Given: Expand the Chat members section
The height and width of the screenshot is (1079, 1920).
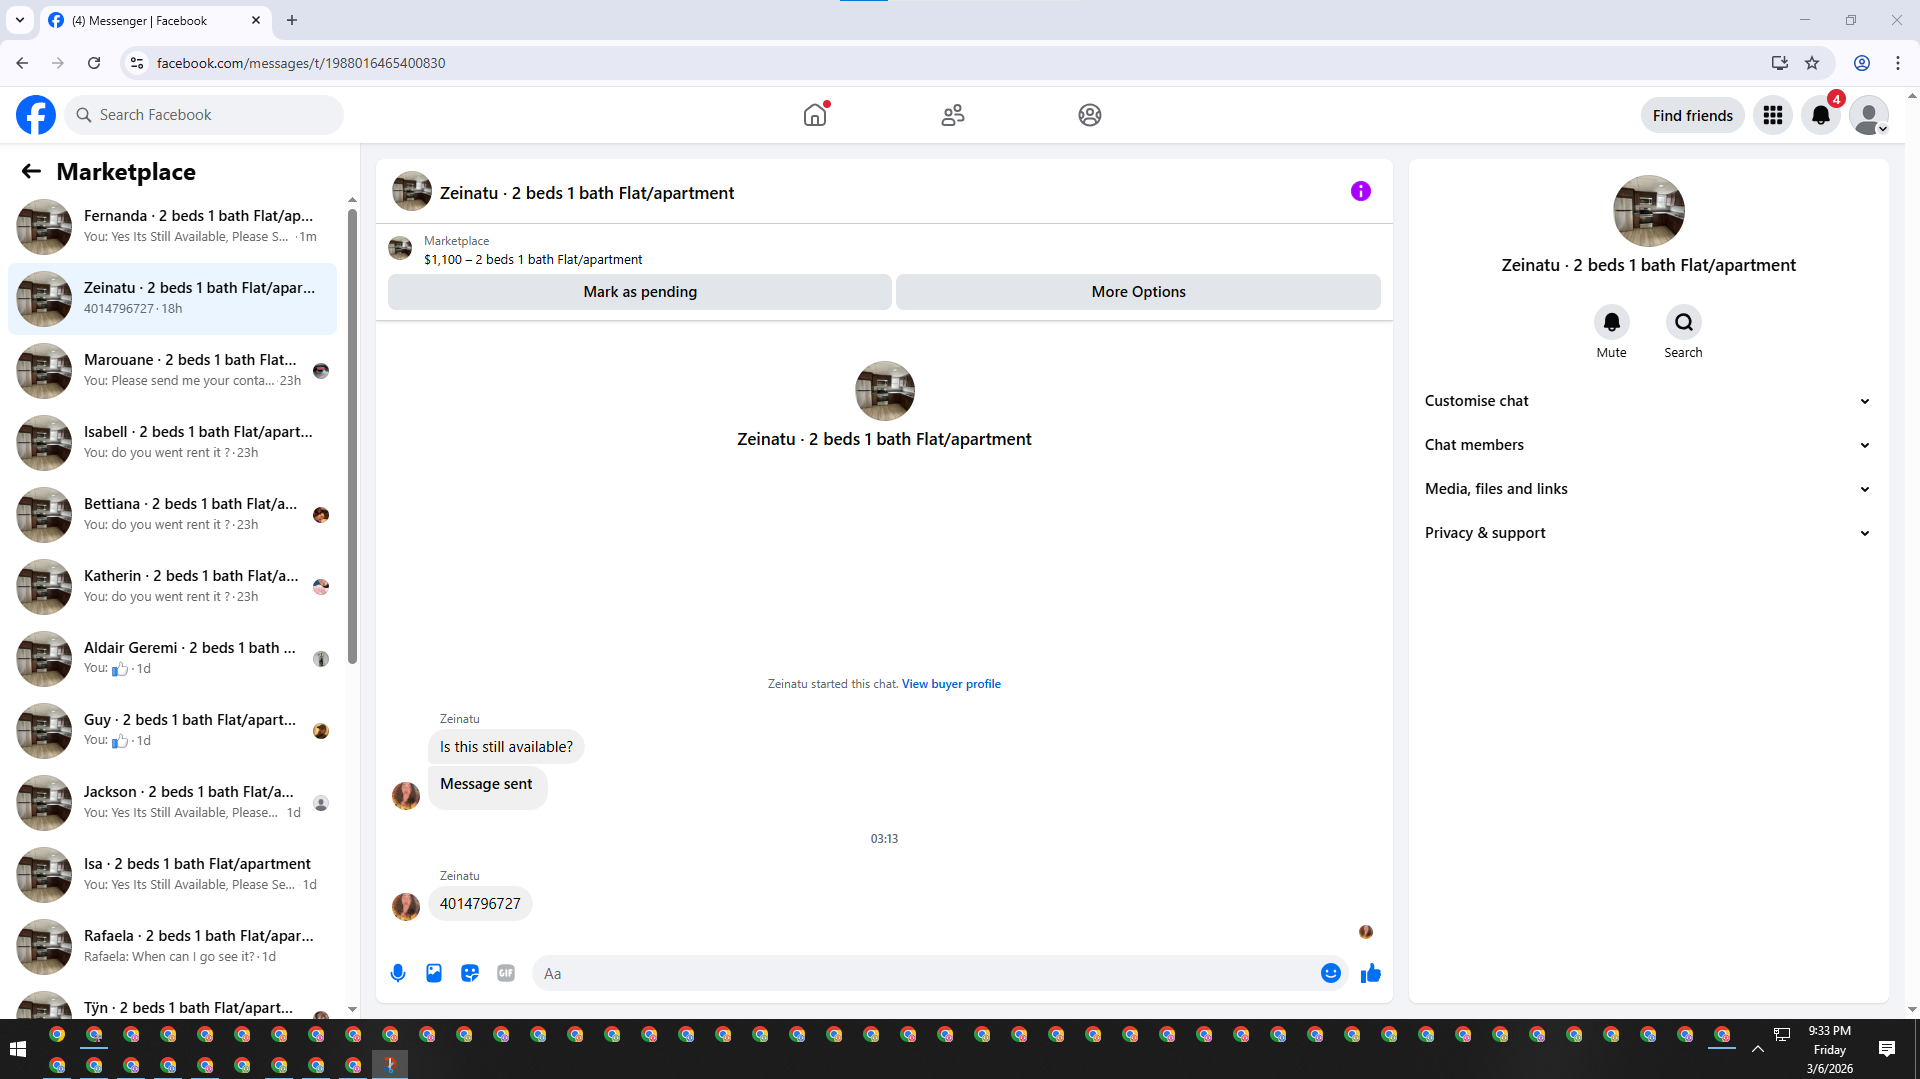Looking at the screenshot, I should tap(1648, 445).
